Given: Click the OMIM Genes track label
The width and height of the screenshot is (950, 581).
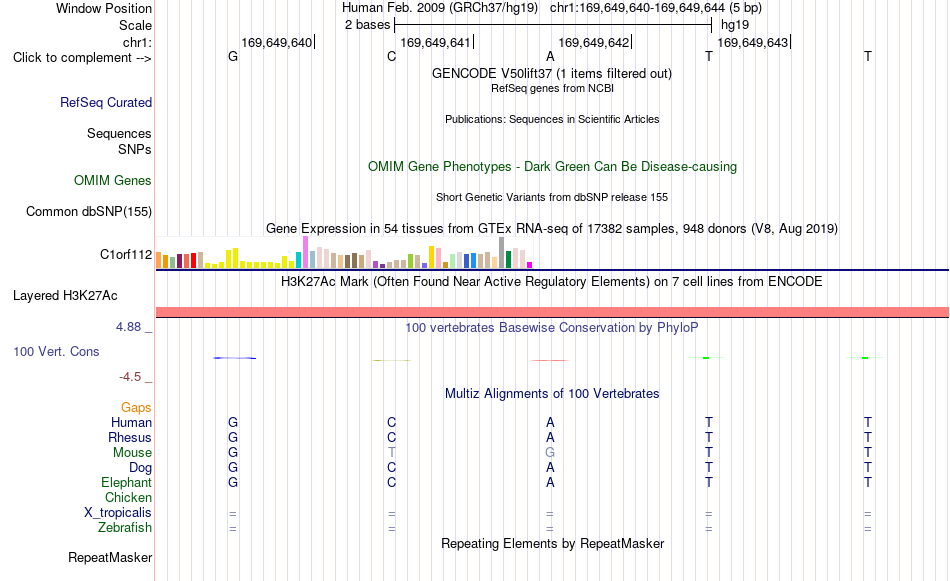Looking at the screenshot, I should coord(113,181).
